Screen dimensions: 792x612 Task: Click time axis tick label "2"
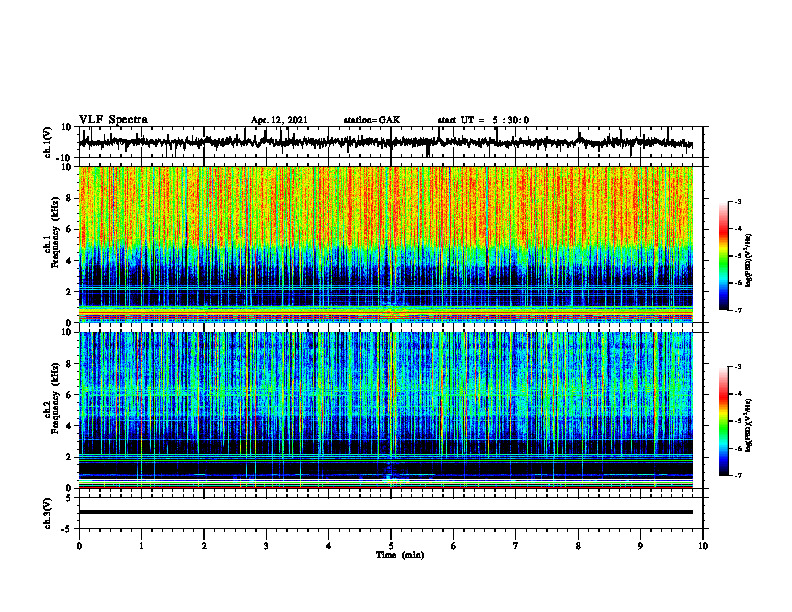click(x=204, y=546)
